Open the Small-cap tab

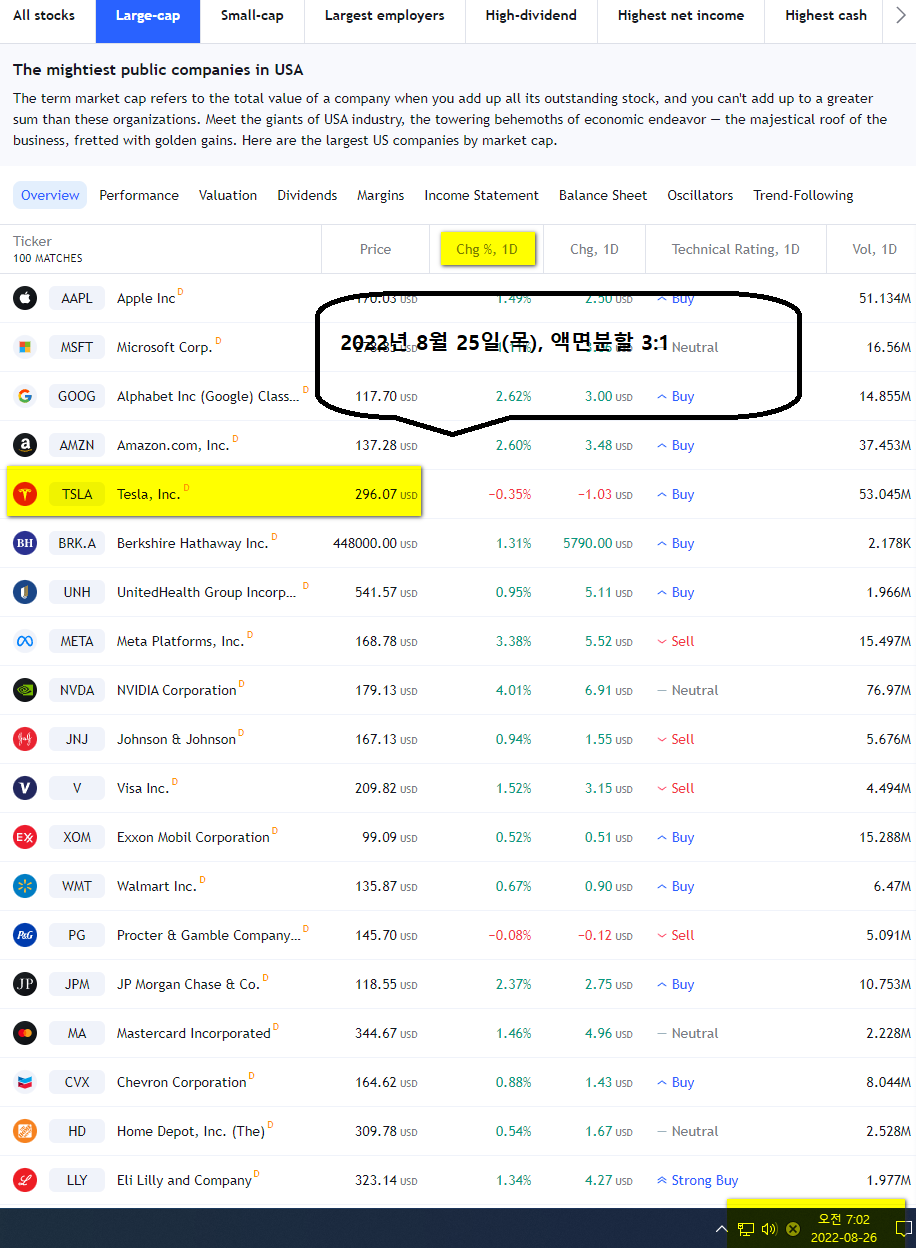tap(252, 16)
